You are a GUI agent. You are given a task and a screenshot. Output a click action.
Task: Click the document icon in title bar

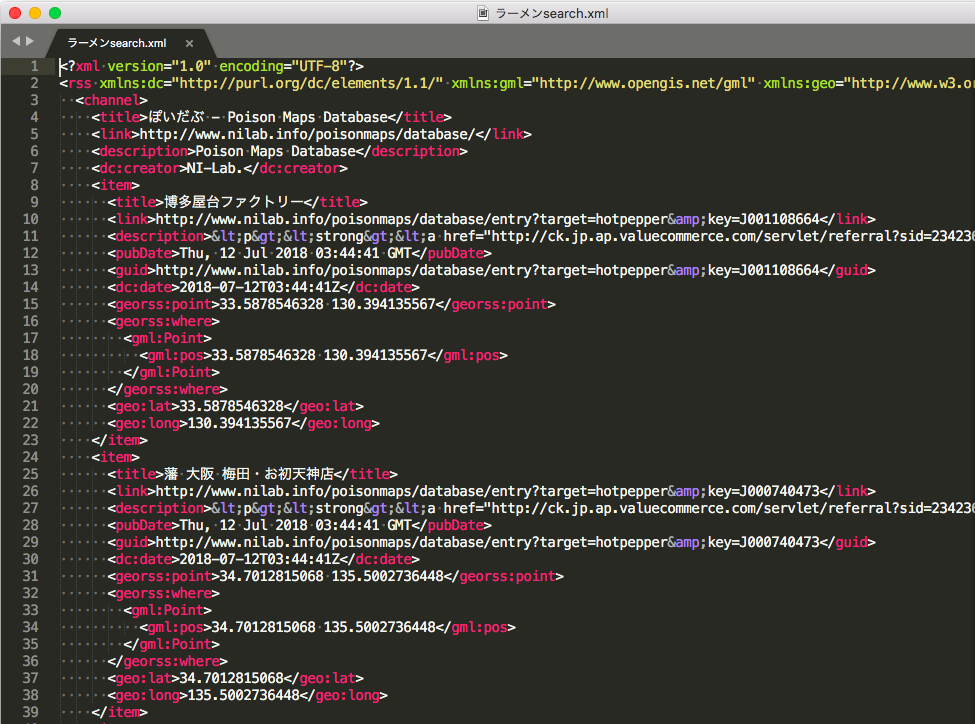click(x=483, y=13)
